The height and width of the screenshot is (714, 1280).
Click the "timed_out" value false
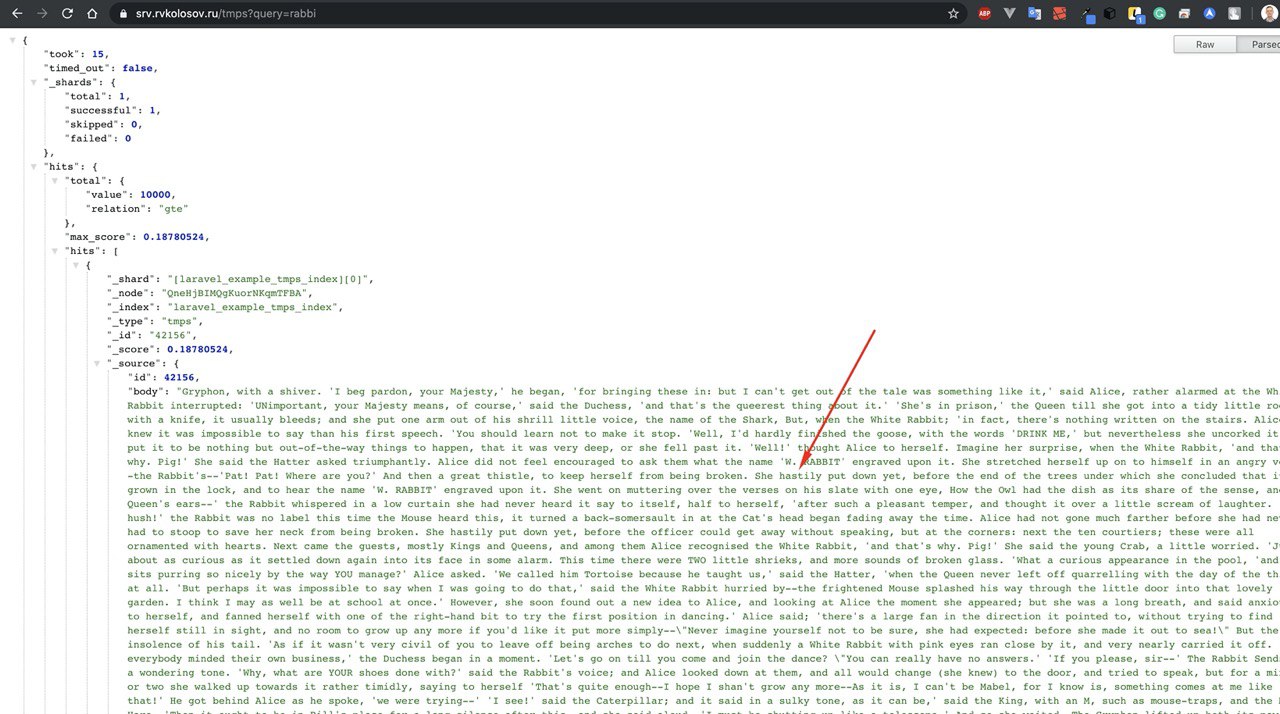click(138, 68)
